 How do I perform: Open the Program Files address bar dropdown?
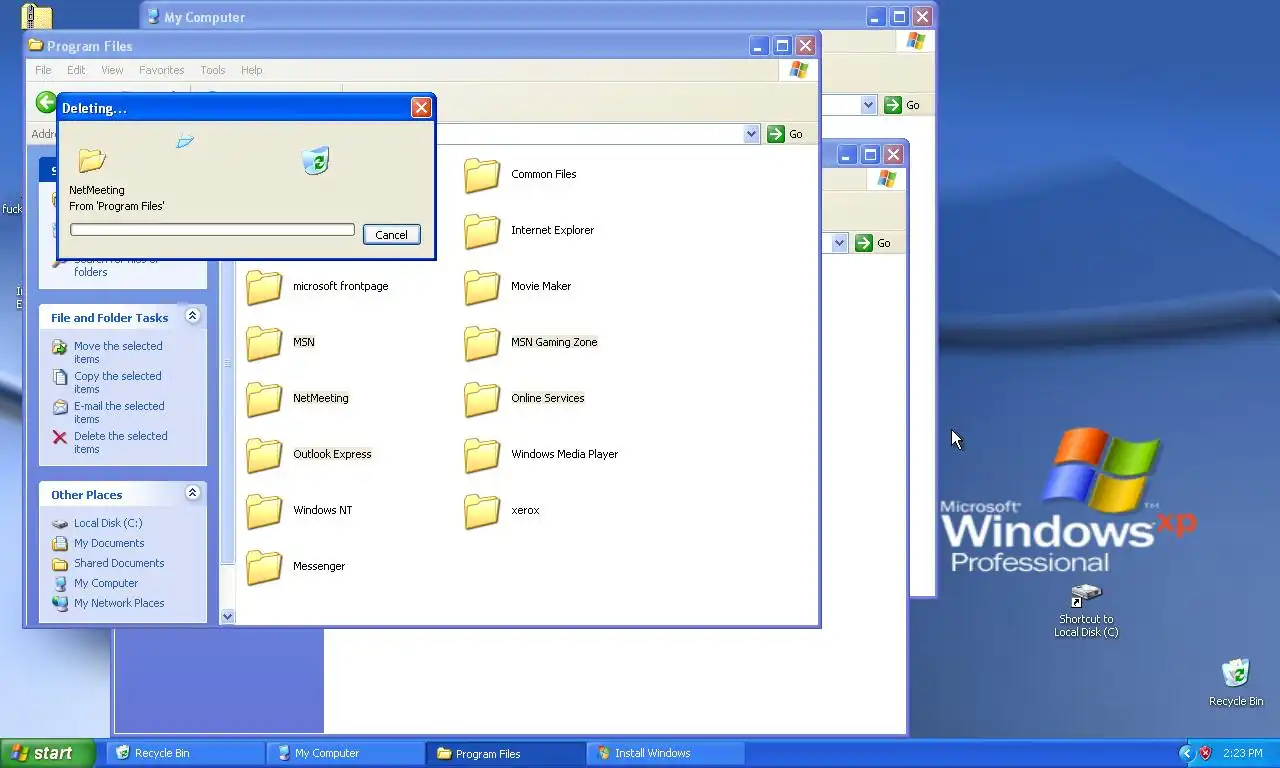tap(751, 134)
